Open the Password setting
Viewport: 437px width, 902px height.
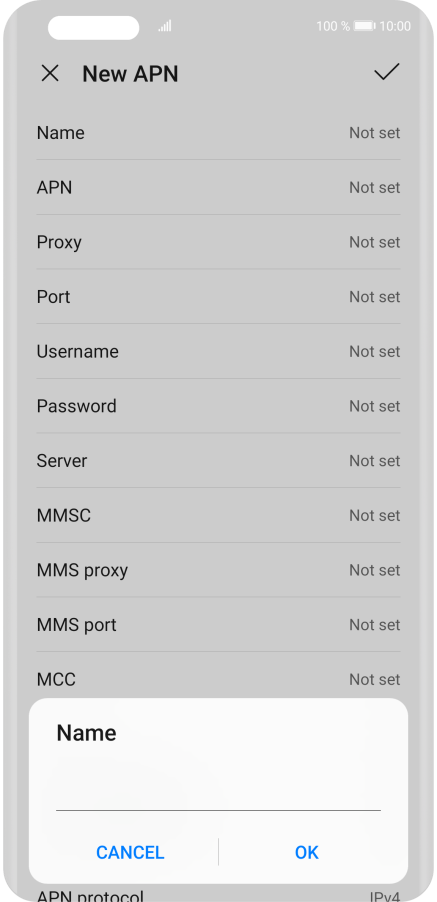tap(218, 406)
